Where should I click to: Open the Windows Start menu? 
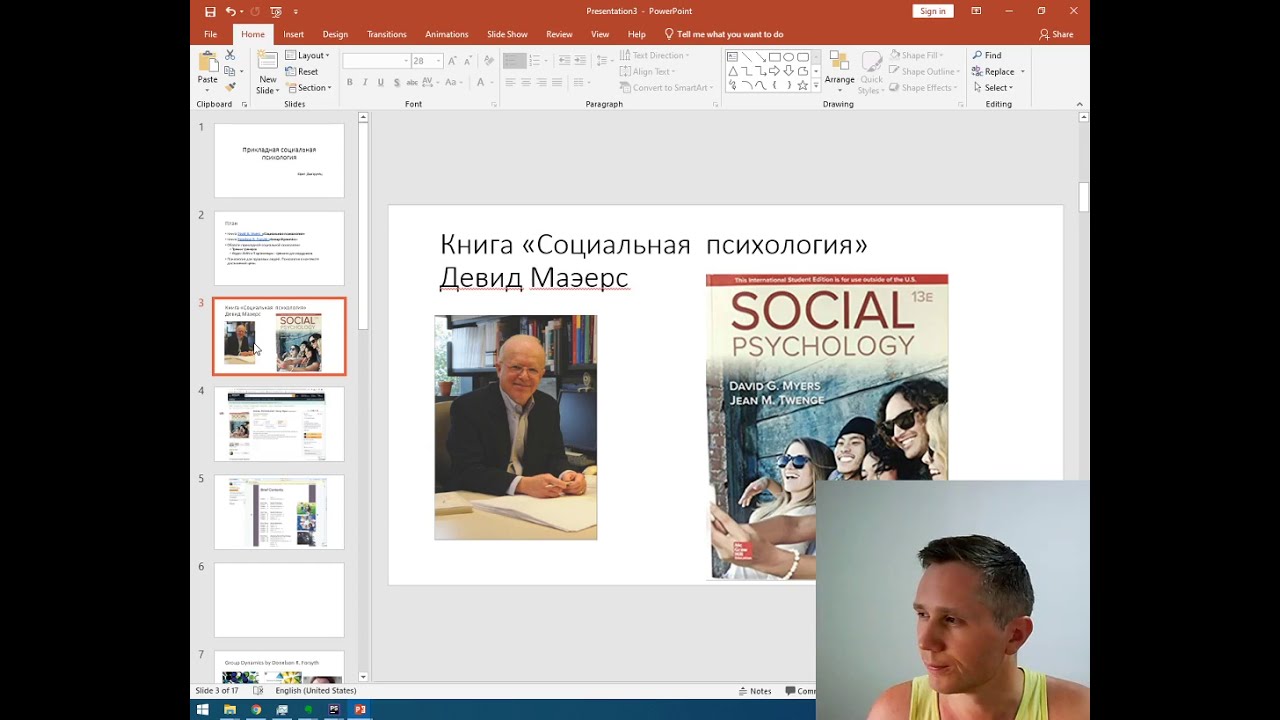[x=203, y=710]
